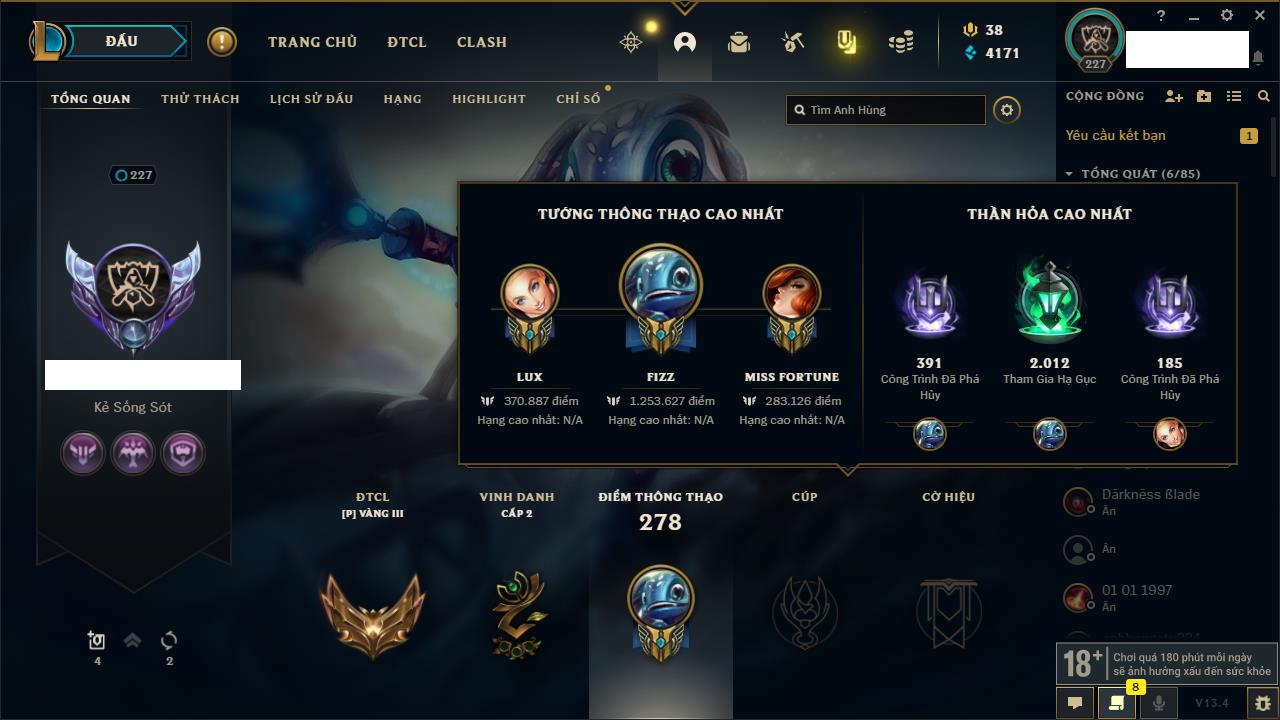
Task: Toggle the chat bubble panel
Action: pos(1075,703)
